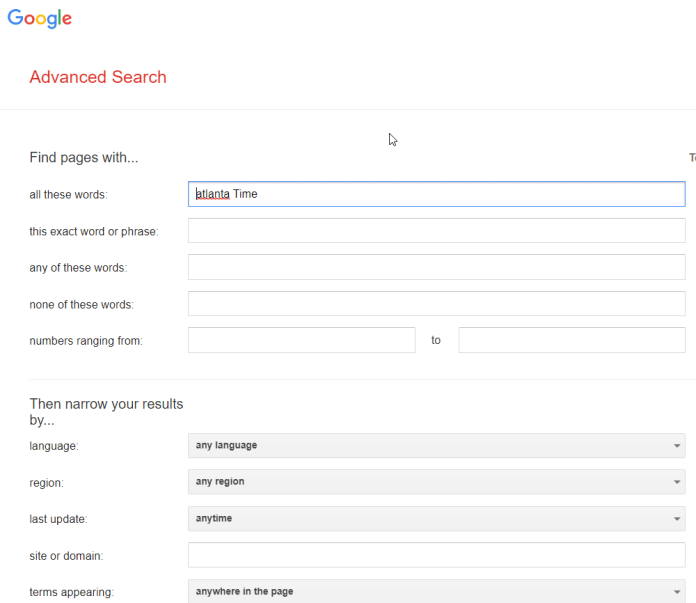Click the 'site or domain' input box
The width and height of the screenshot is (696, 603).
[436, 555]
